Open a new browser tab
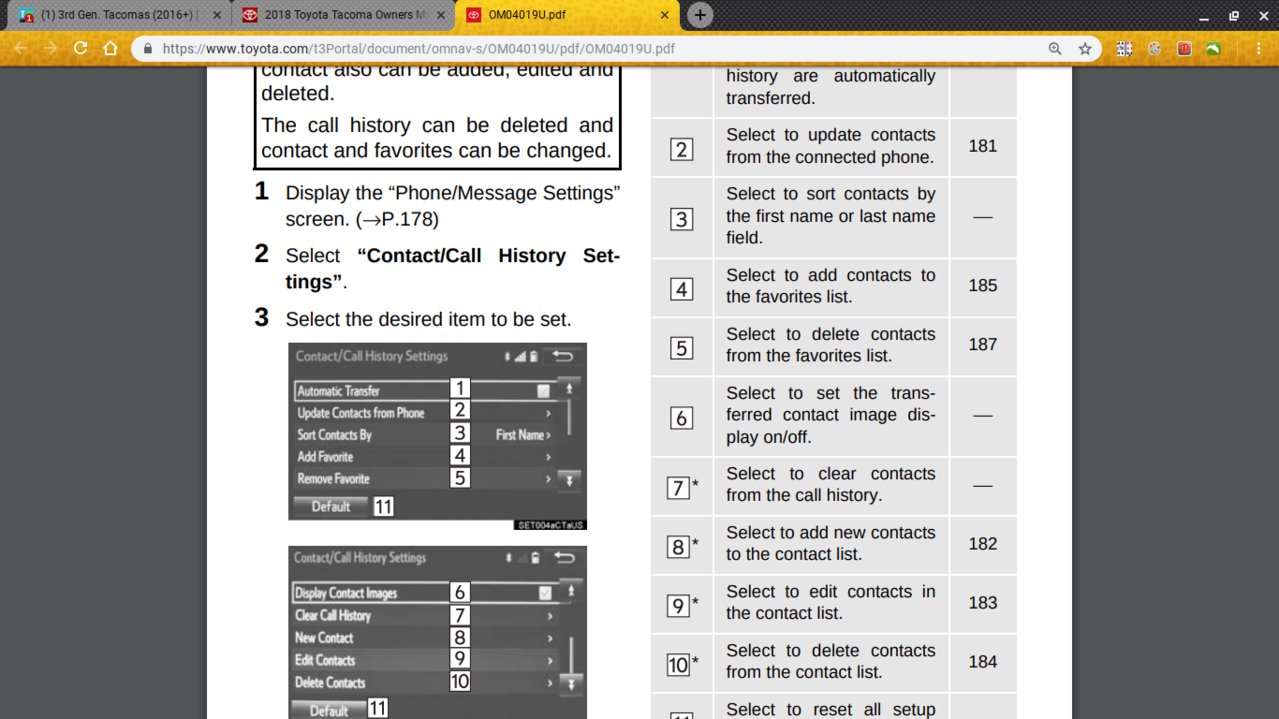This screenshot has width=1279, height=719. 700,15
